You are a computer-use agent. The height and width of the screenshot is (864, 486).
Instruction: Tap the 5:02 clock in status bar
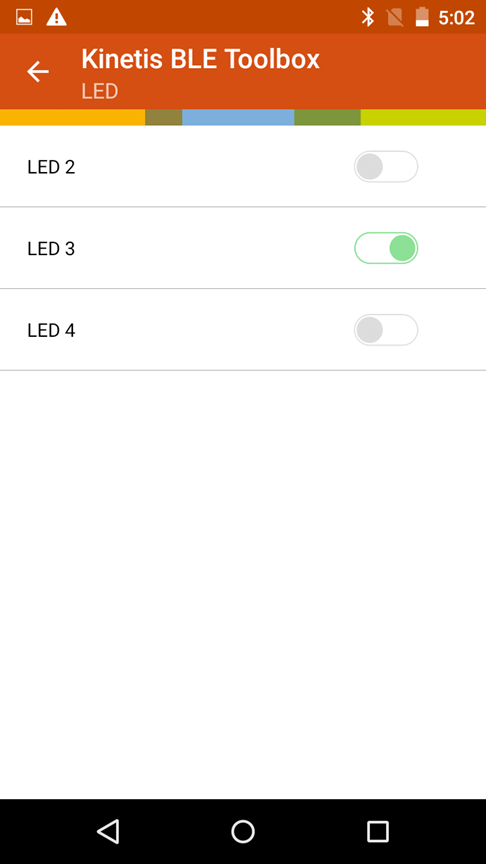click(x=456, y=18)
